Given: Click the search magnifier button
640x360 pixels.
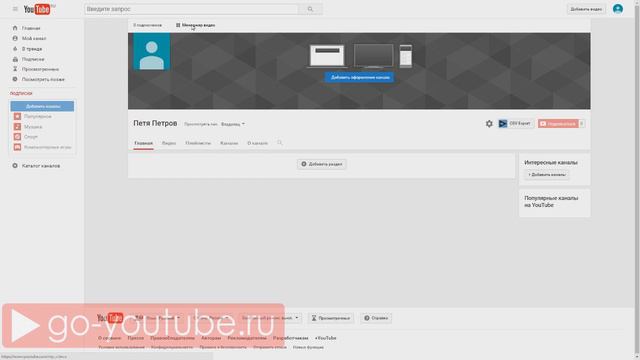Looking at the screenshot, I should pyautogui.click(x=310, y=9).
